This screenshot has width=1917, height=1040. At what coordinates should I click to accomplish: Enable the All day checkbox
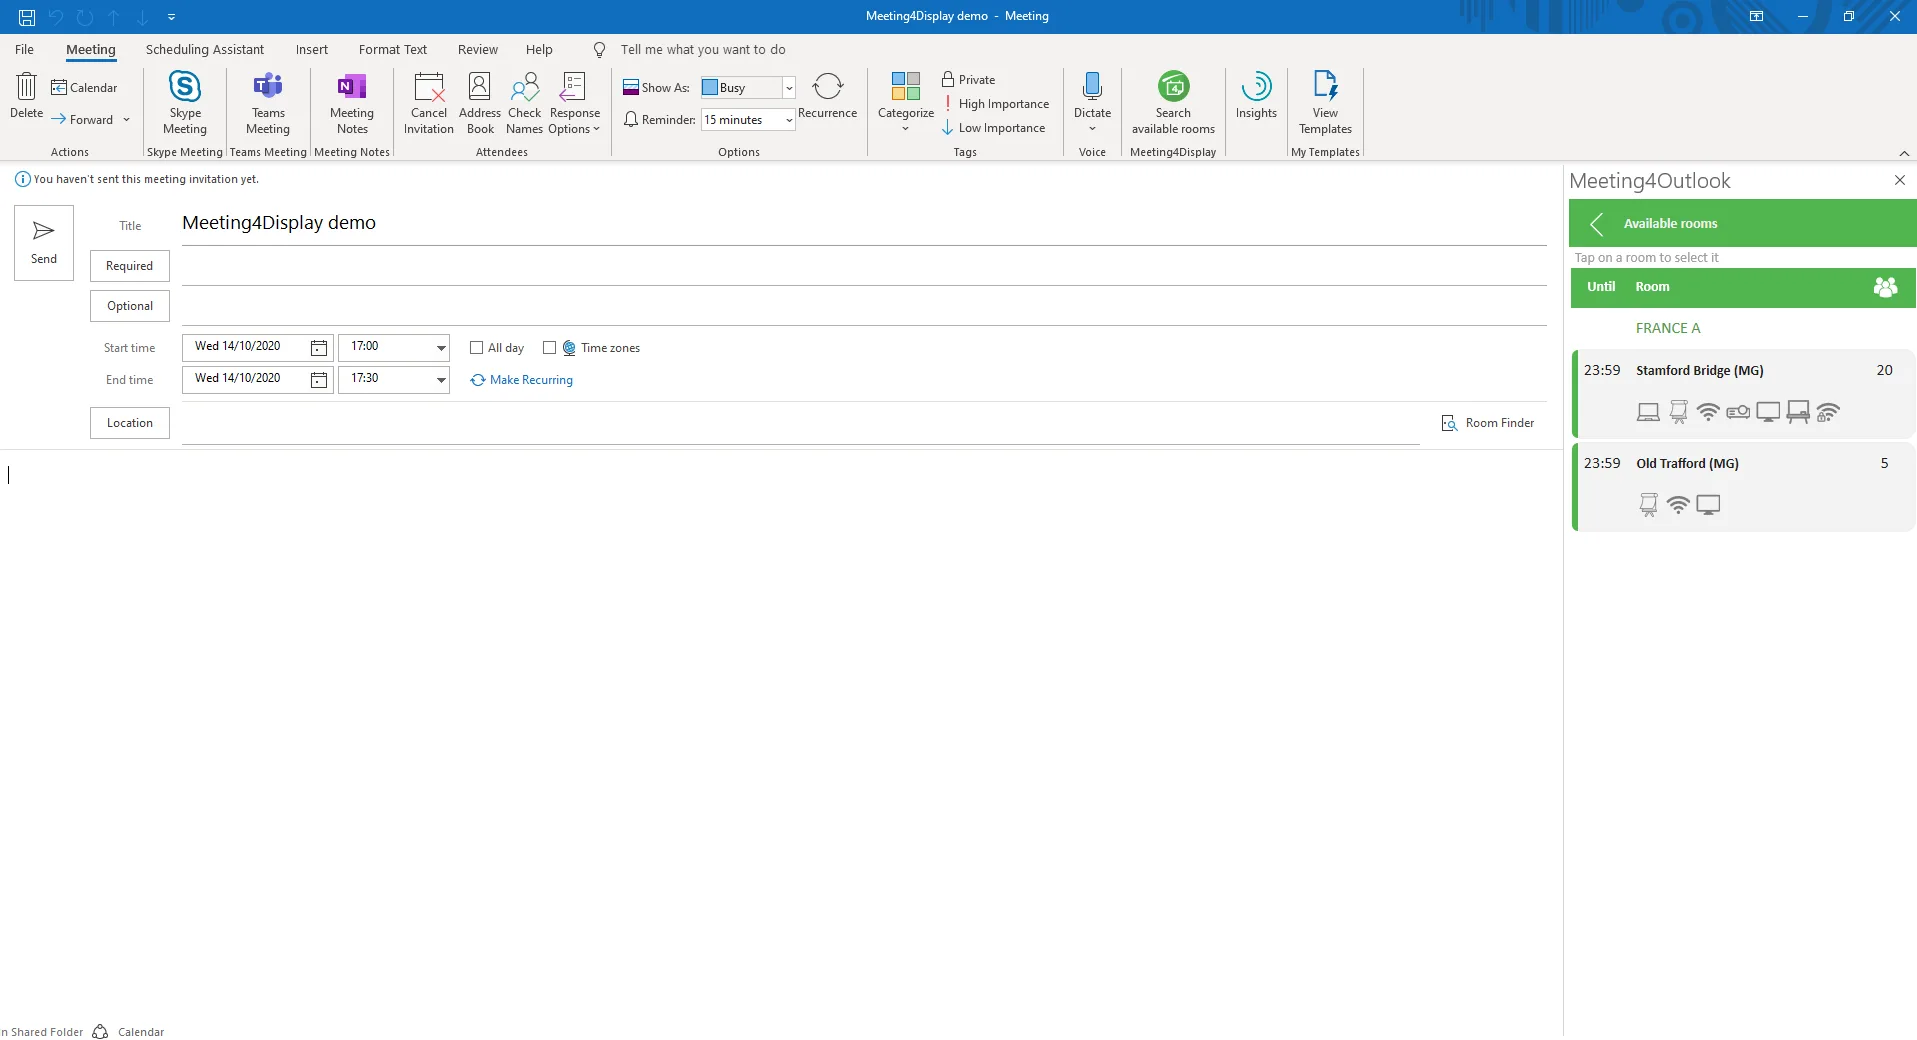[x=476, y=348]
